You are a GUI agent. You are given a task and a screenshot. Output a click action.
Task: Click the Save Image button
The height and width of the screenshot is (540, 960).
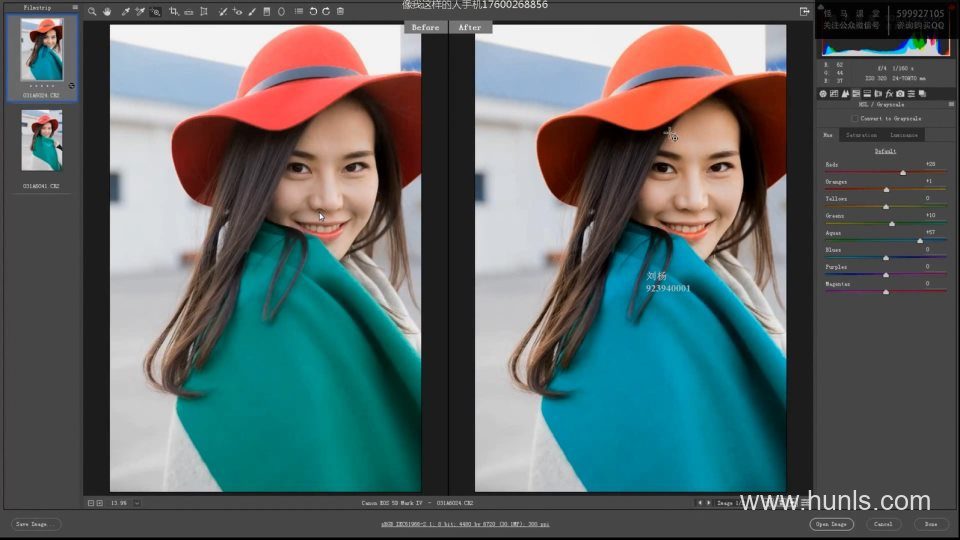[36, 524]
